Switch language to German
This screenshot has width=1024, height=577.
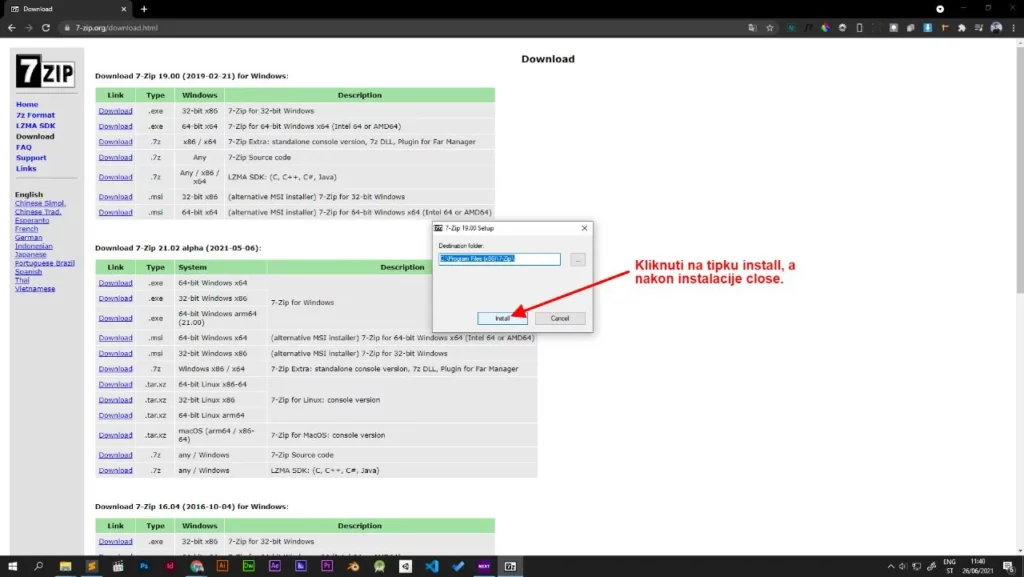pos(28,238)
